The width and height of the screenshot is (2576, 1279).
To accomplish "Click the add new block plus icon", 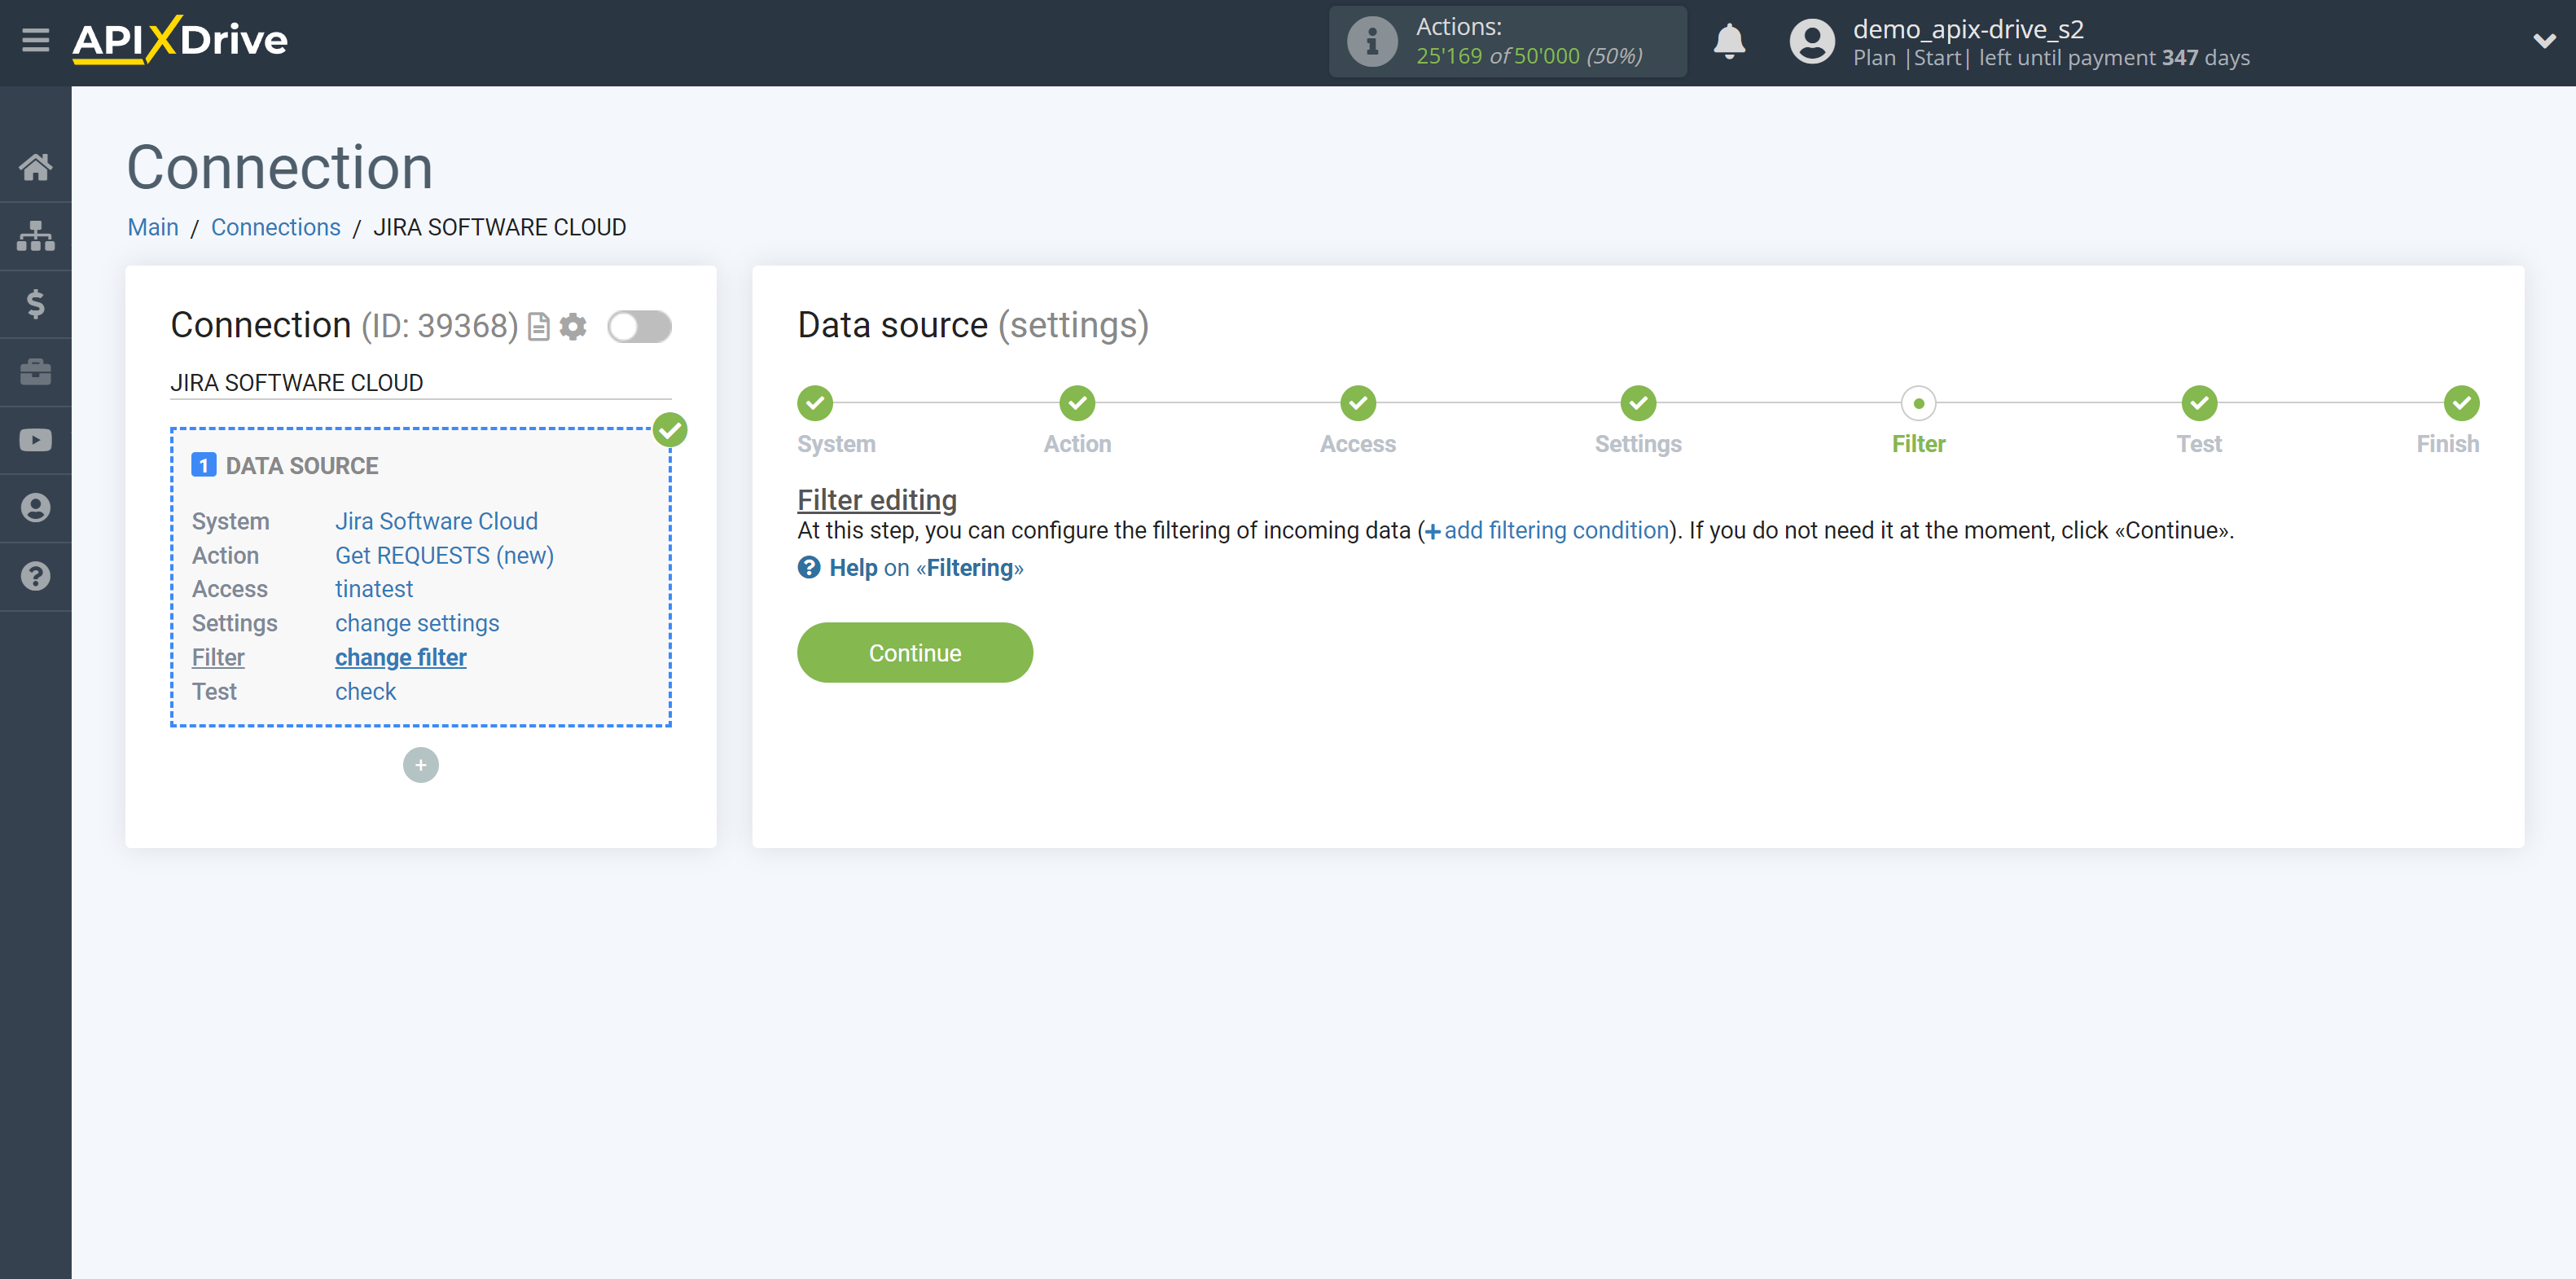I will tap(420, 764).
